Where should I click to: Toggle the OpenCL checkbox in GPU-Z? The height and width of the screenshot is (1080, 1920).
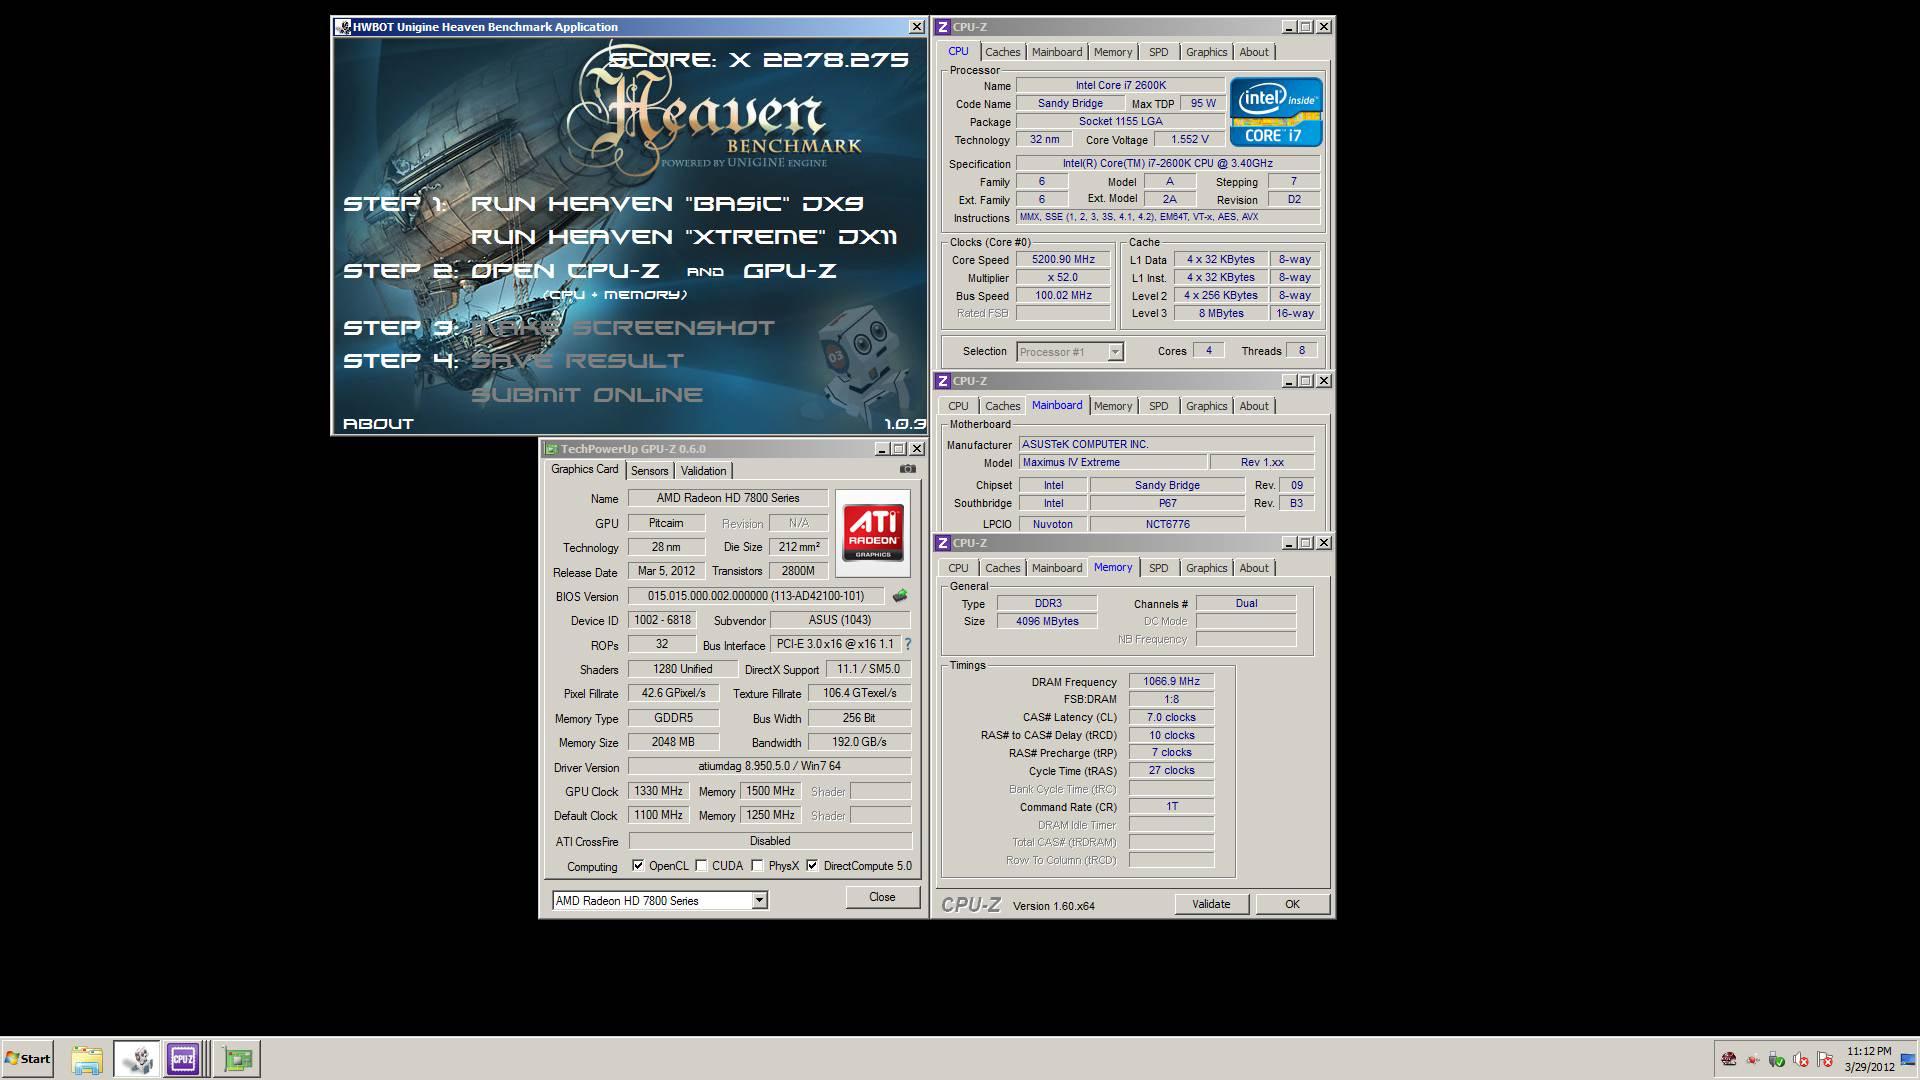(x=638, y=866)
